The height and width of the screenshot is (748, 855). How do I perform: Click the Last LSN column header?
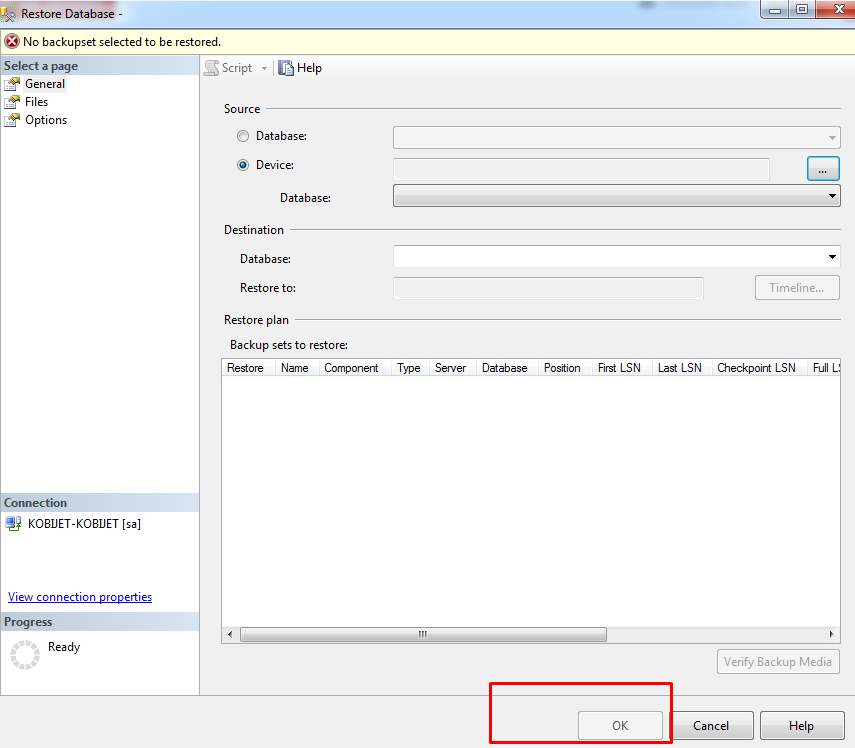(680, 368)
